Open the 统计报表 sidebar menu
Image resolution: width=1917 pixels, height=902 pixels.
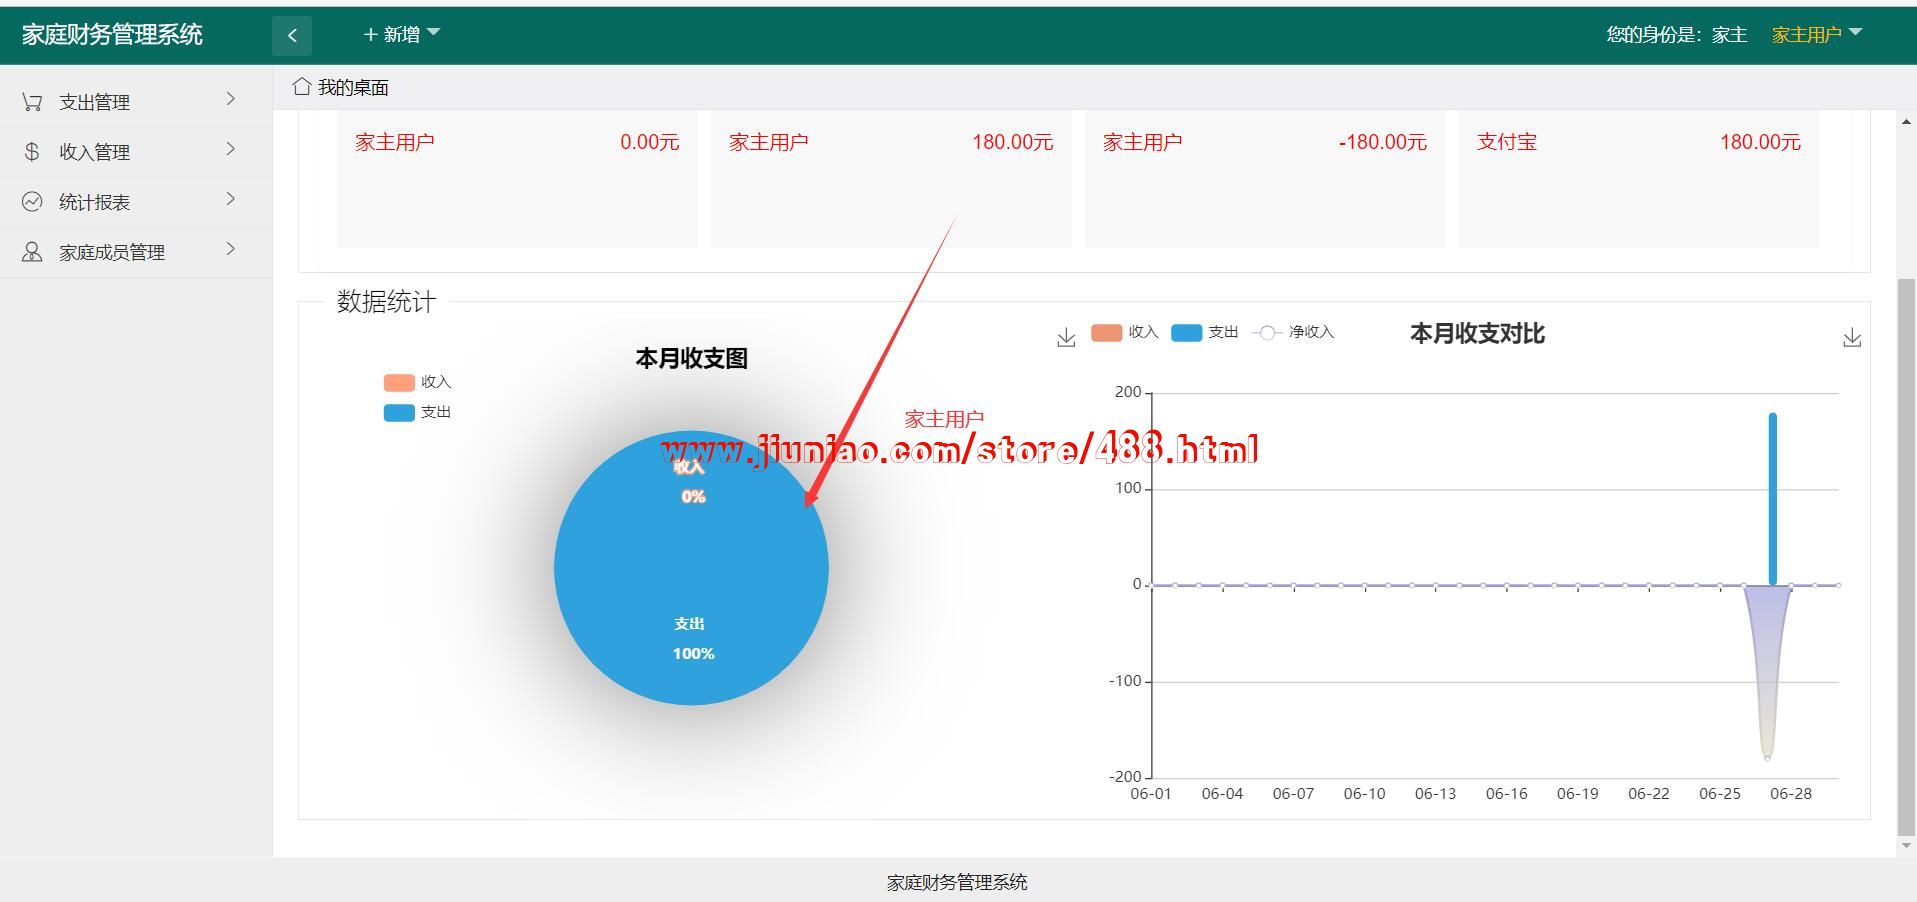tap(95, 202)
